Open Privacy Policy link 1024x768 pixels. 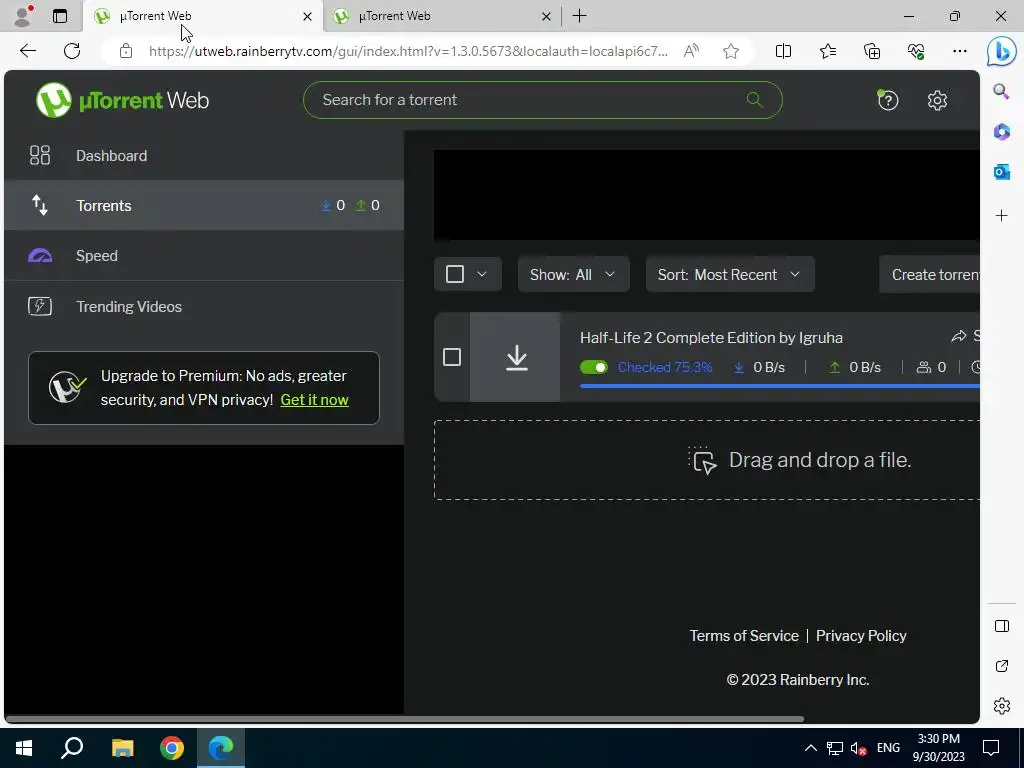[861, 635]
